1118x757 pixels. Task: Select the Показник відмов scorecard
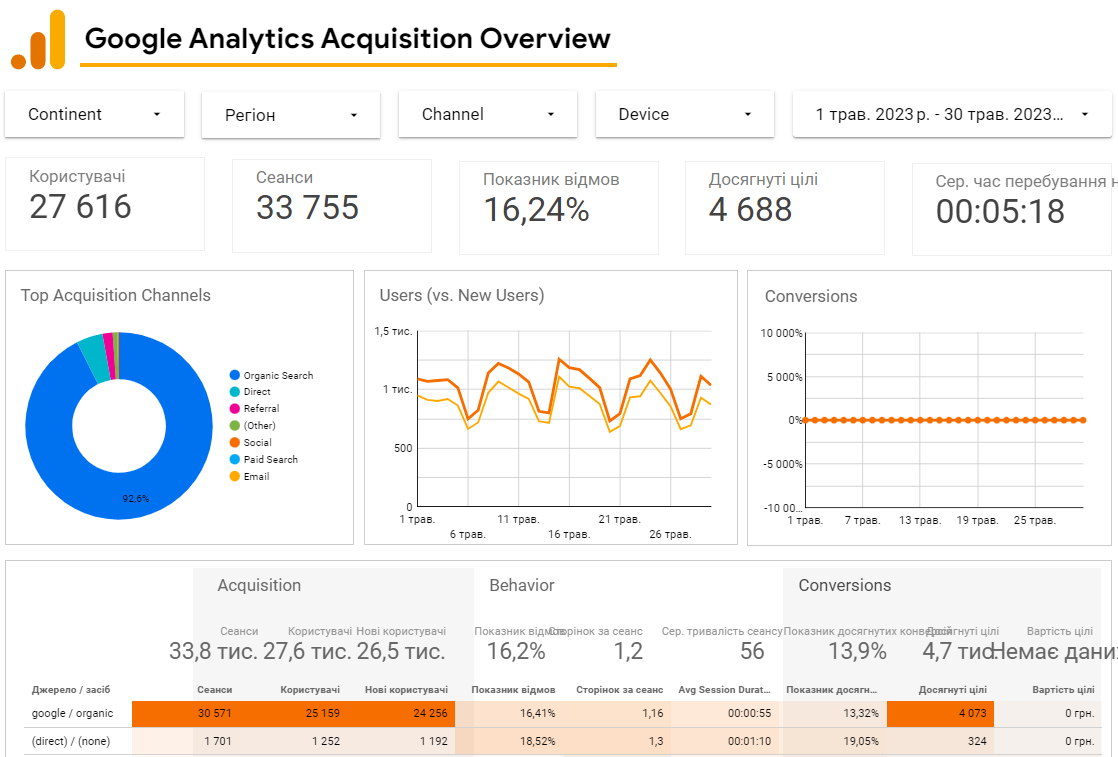[559, 207]
